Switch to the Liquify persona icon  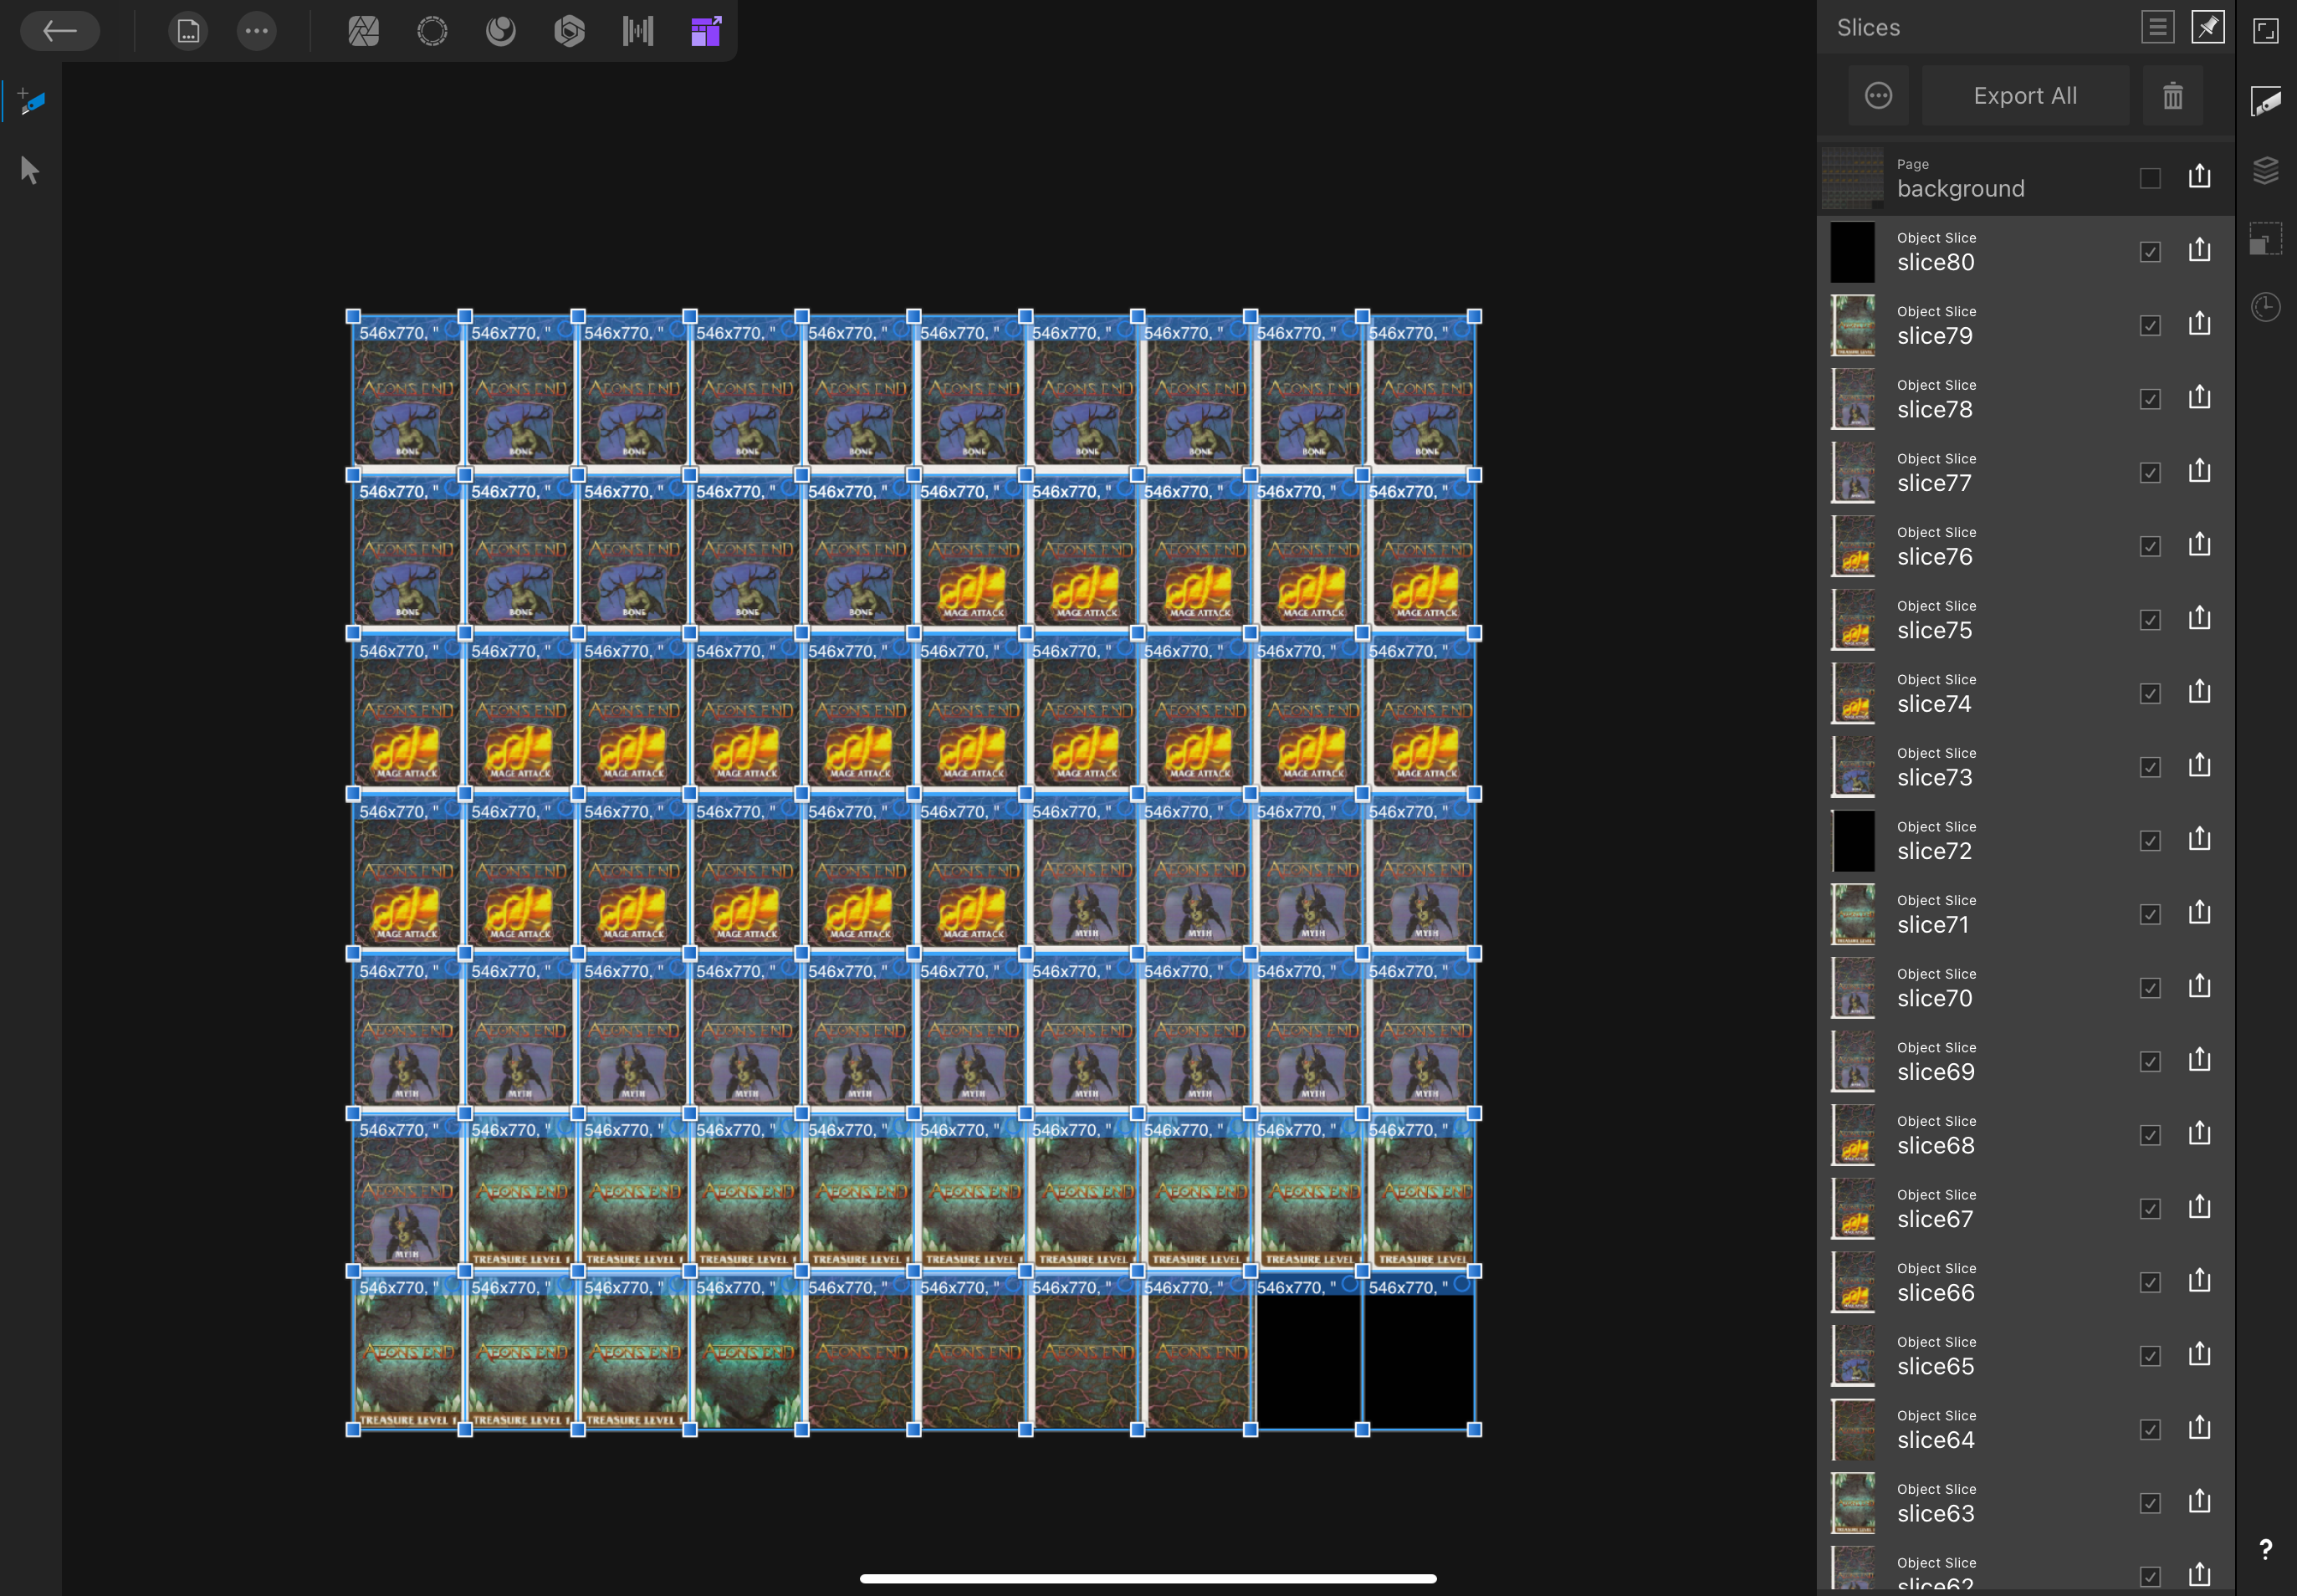500,31
